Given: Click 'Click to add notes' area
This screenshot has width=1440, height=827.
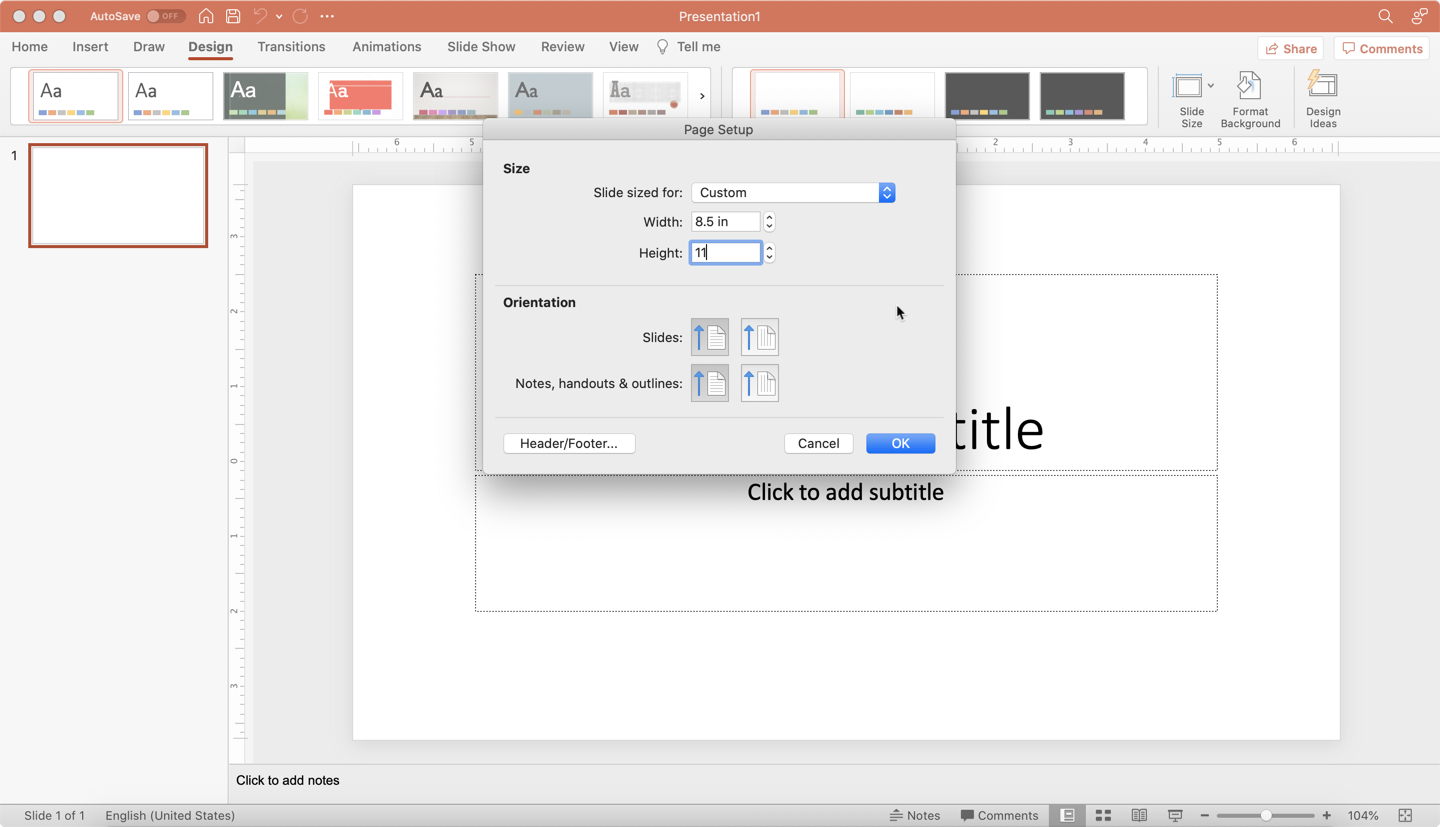Looking at the screenshot, I should click(288, 780).
